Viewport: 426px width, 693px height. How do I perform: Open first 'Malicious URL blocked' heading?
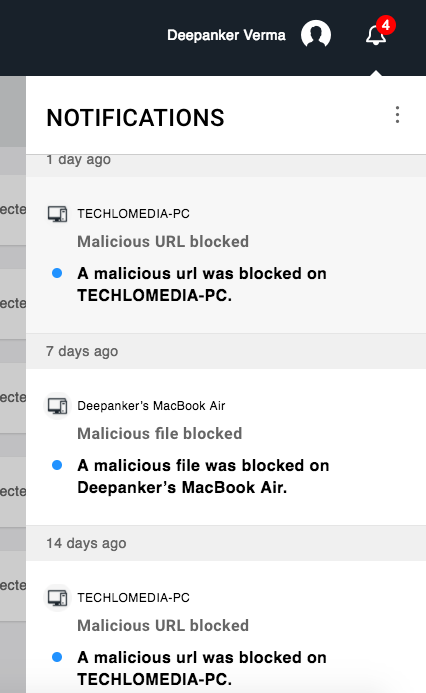(163, 242)
